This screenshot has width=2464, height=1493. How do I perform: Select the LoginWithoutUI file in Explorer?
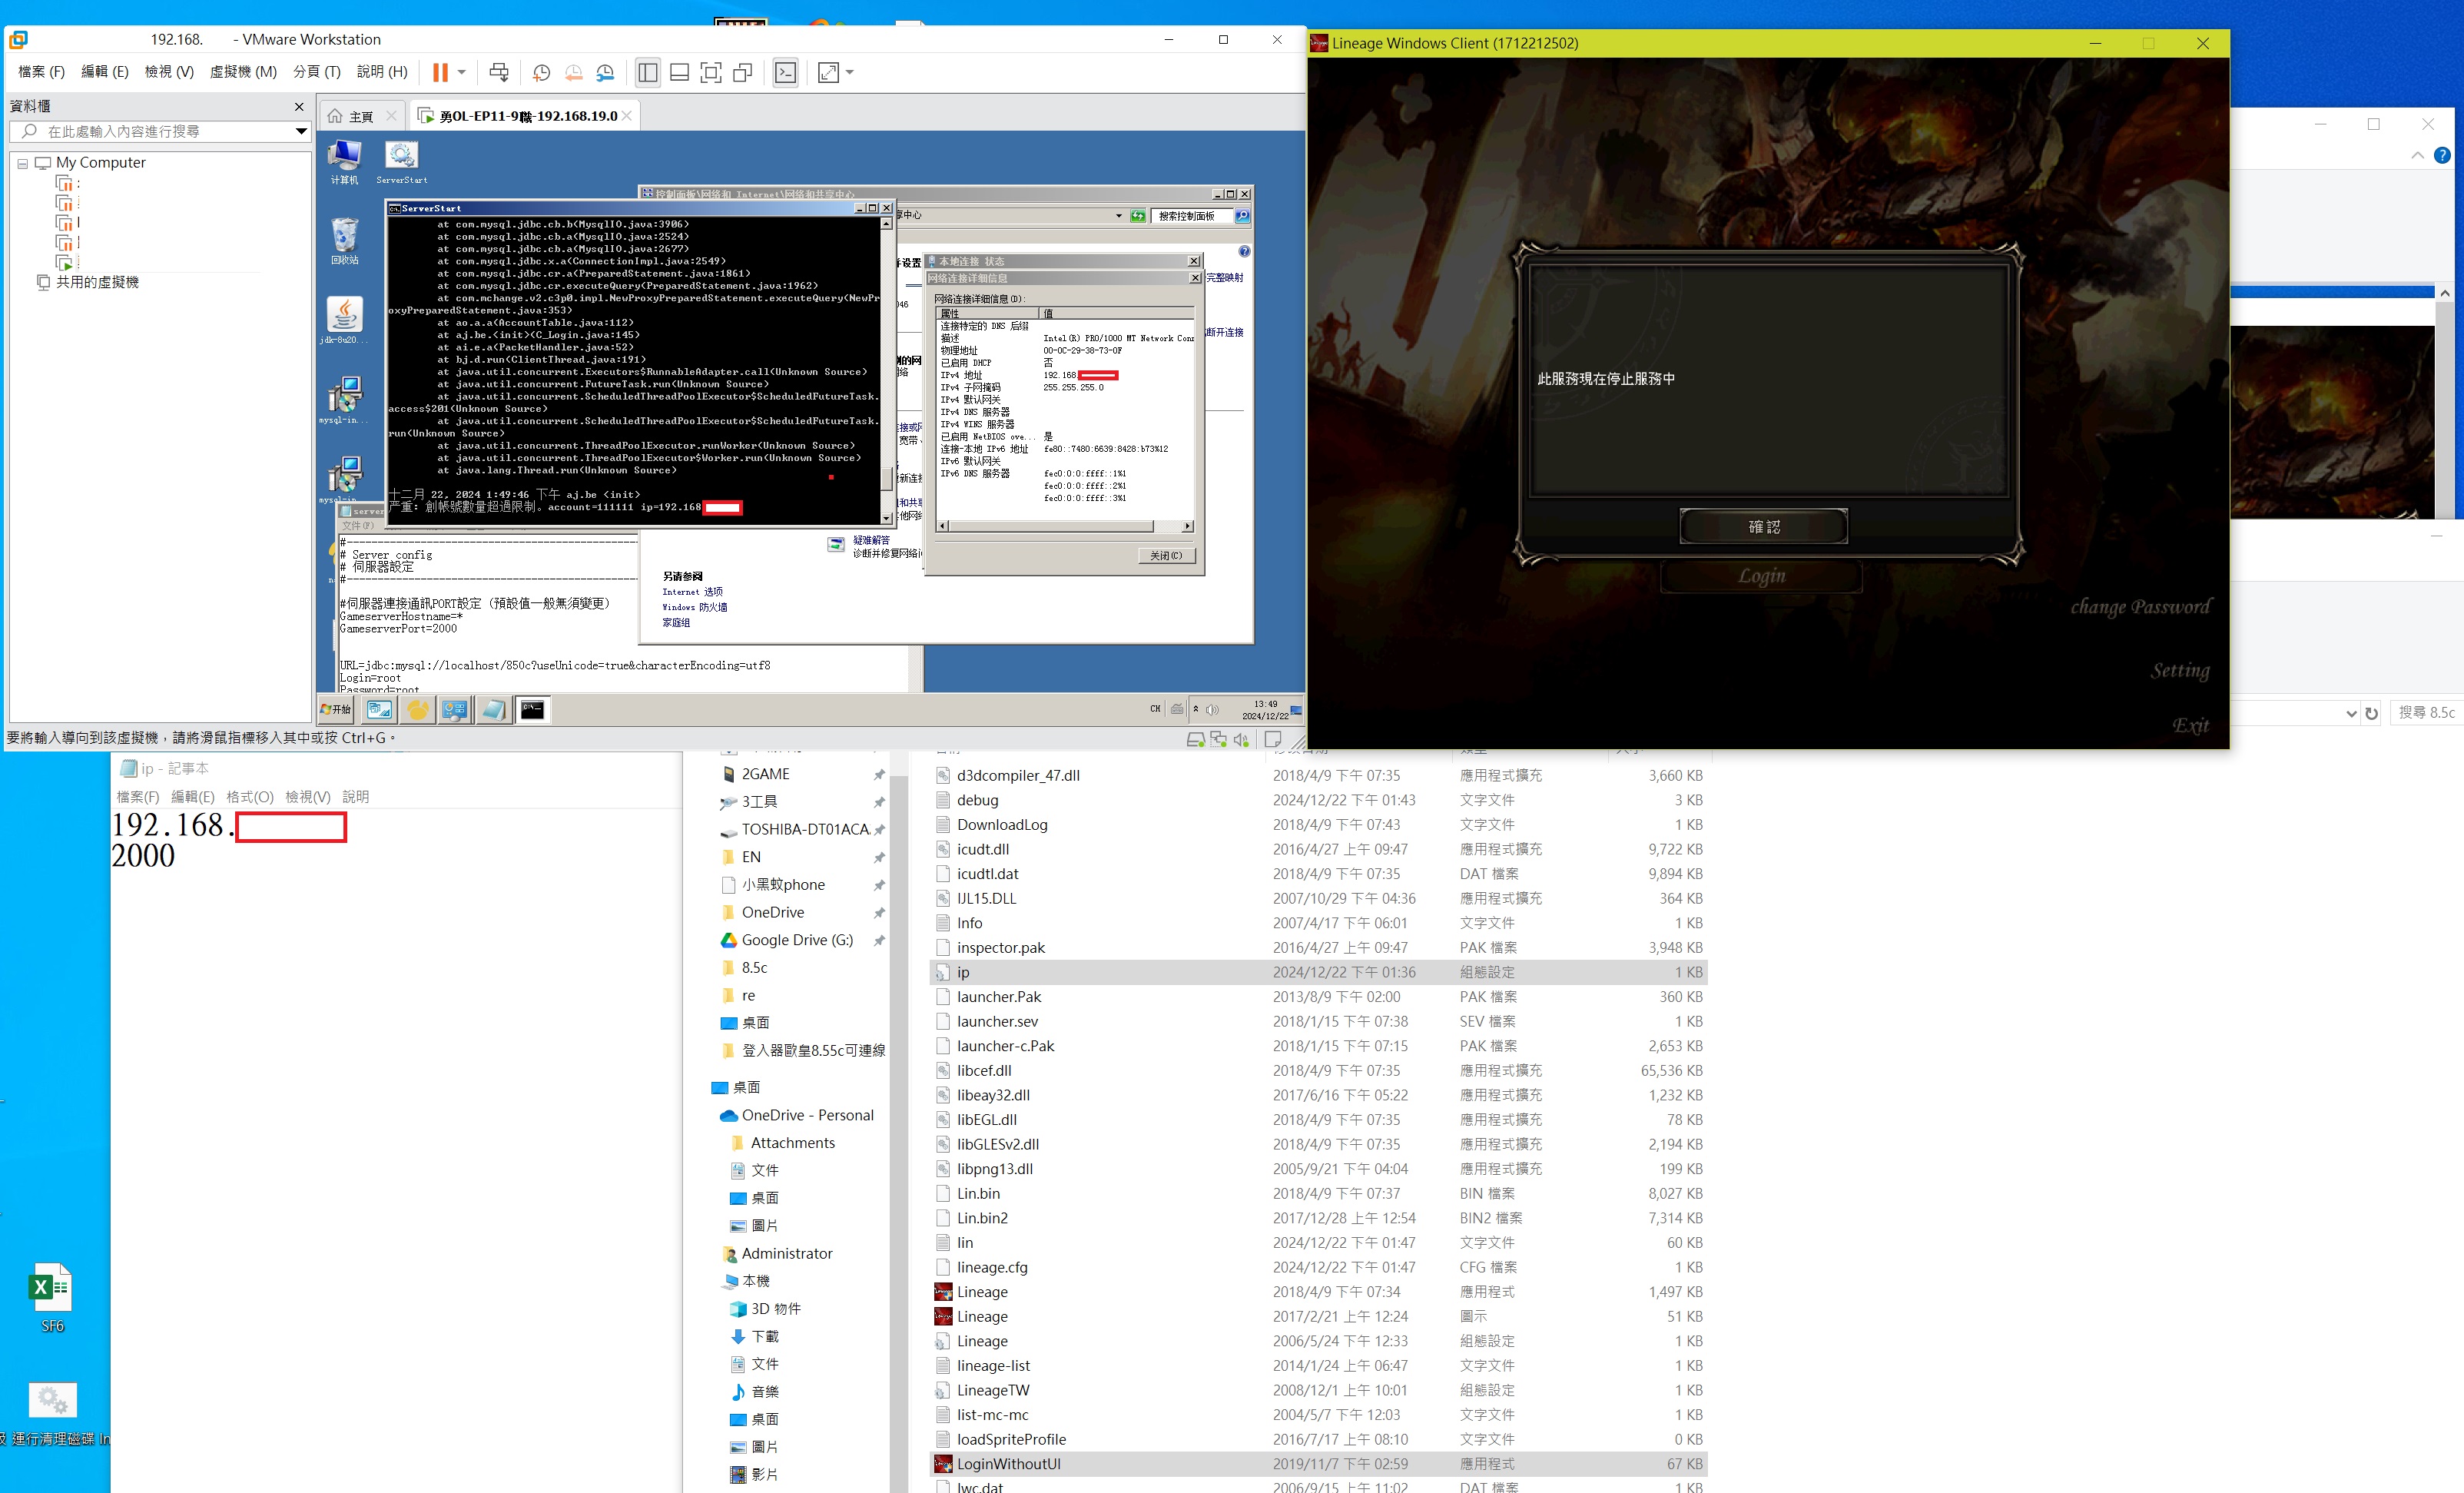[x=1318, y=1464]
